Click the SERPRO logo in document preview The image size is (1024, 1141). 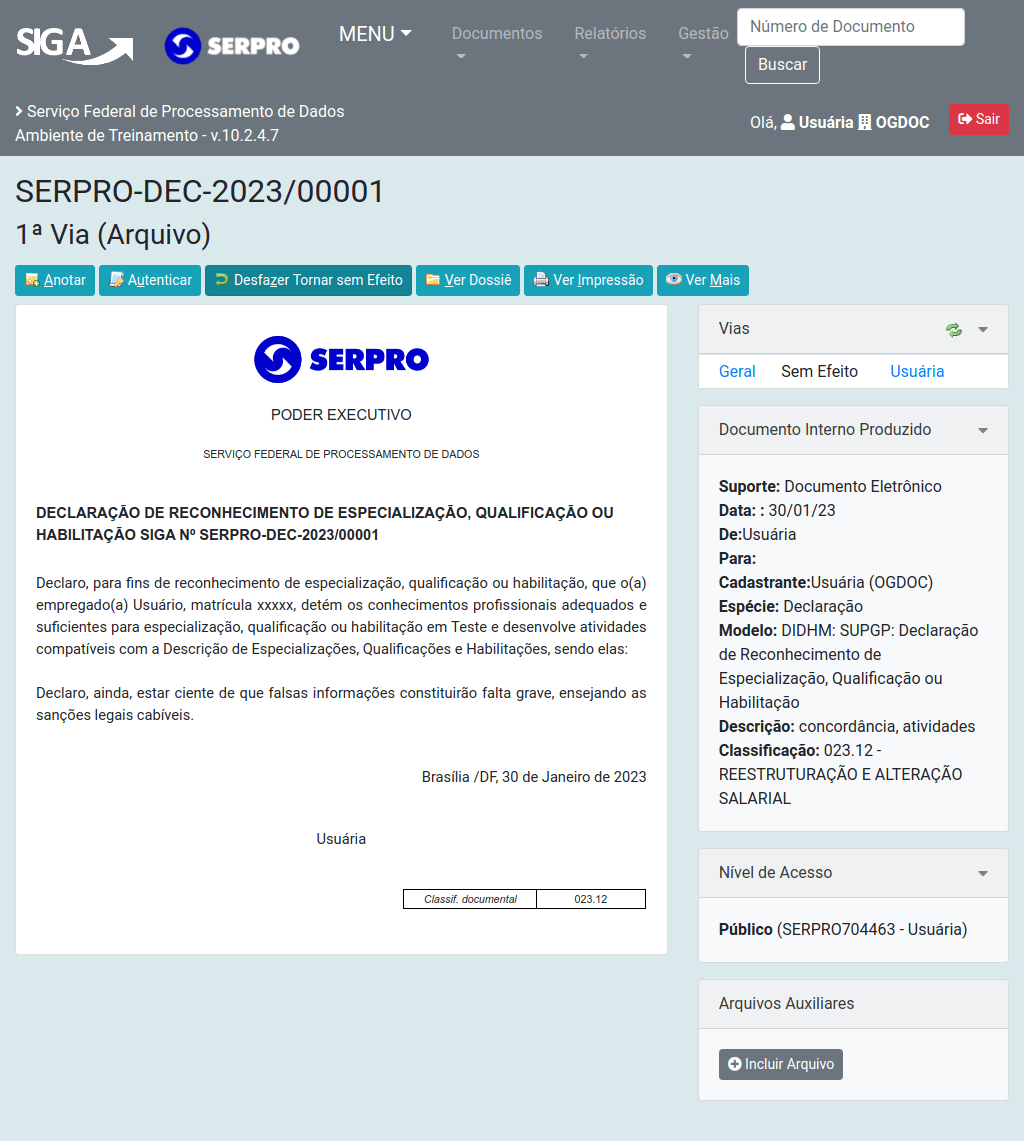coord(341,359)
